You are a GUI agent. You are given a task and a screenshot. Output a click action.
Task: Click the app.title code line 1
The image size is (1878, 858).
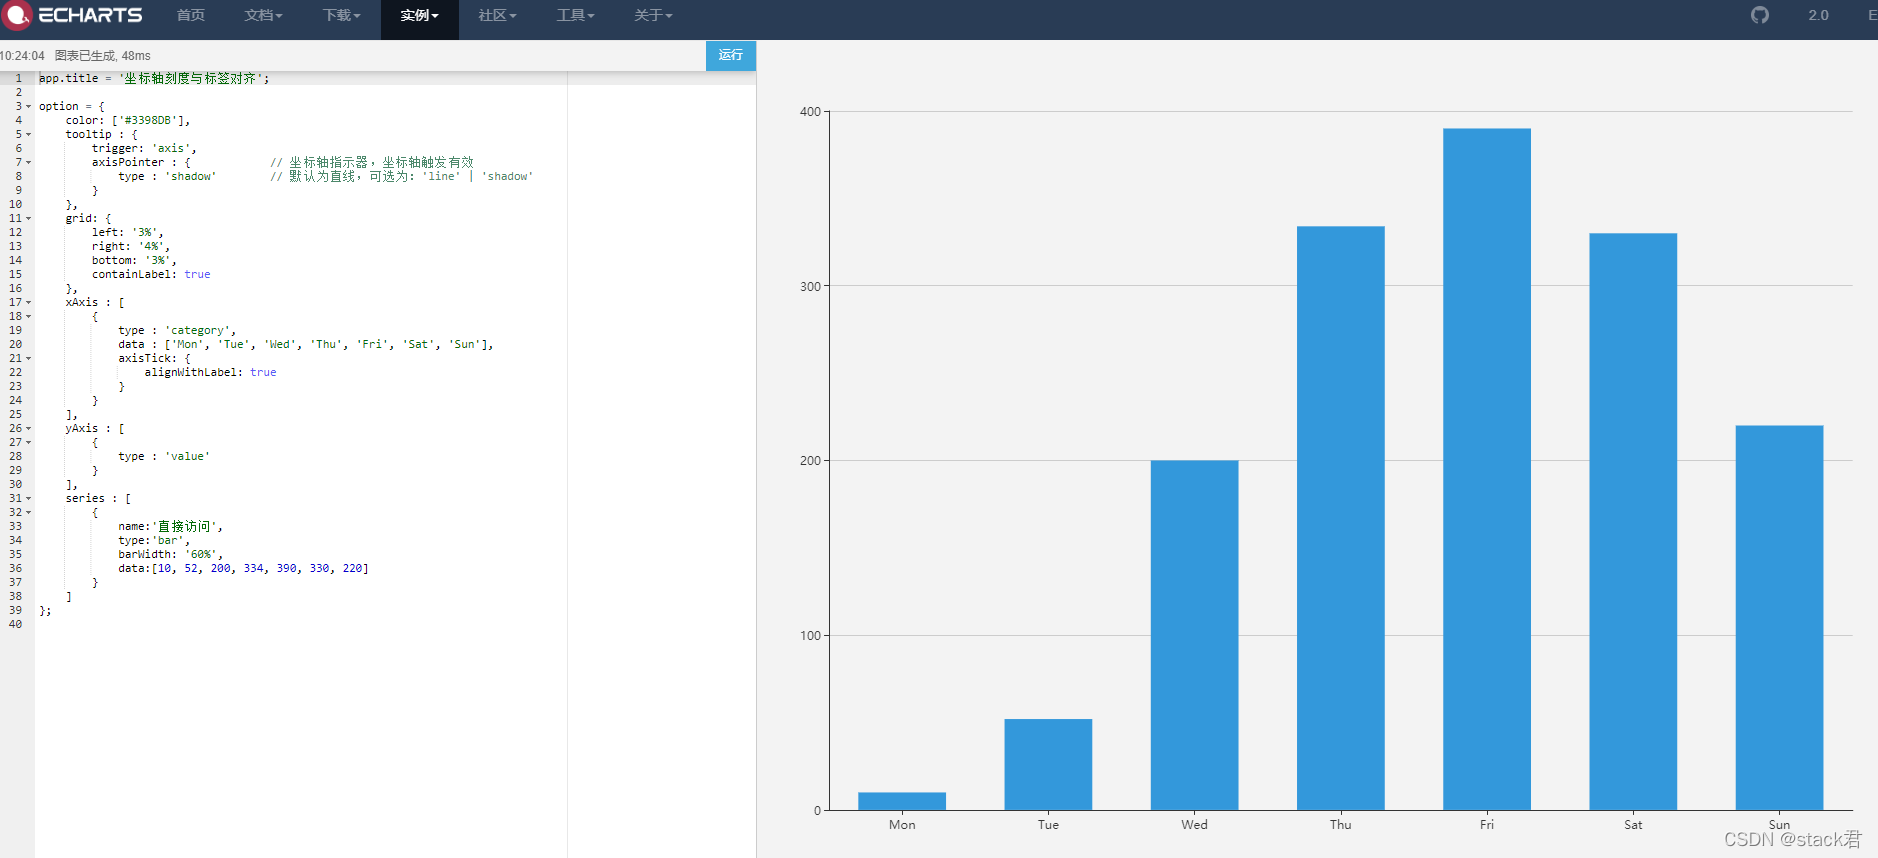pos(154,78)
